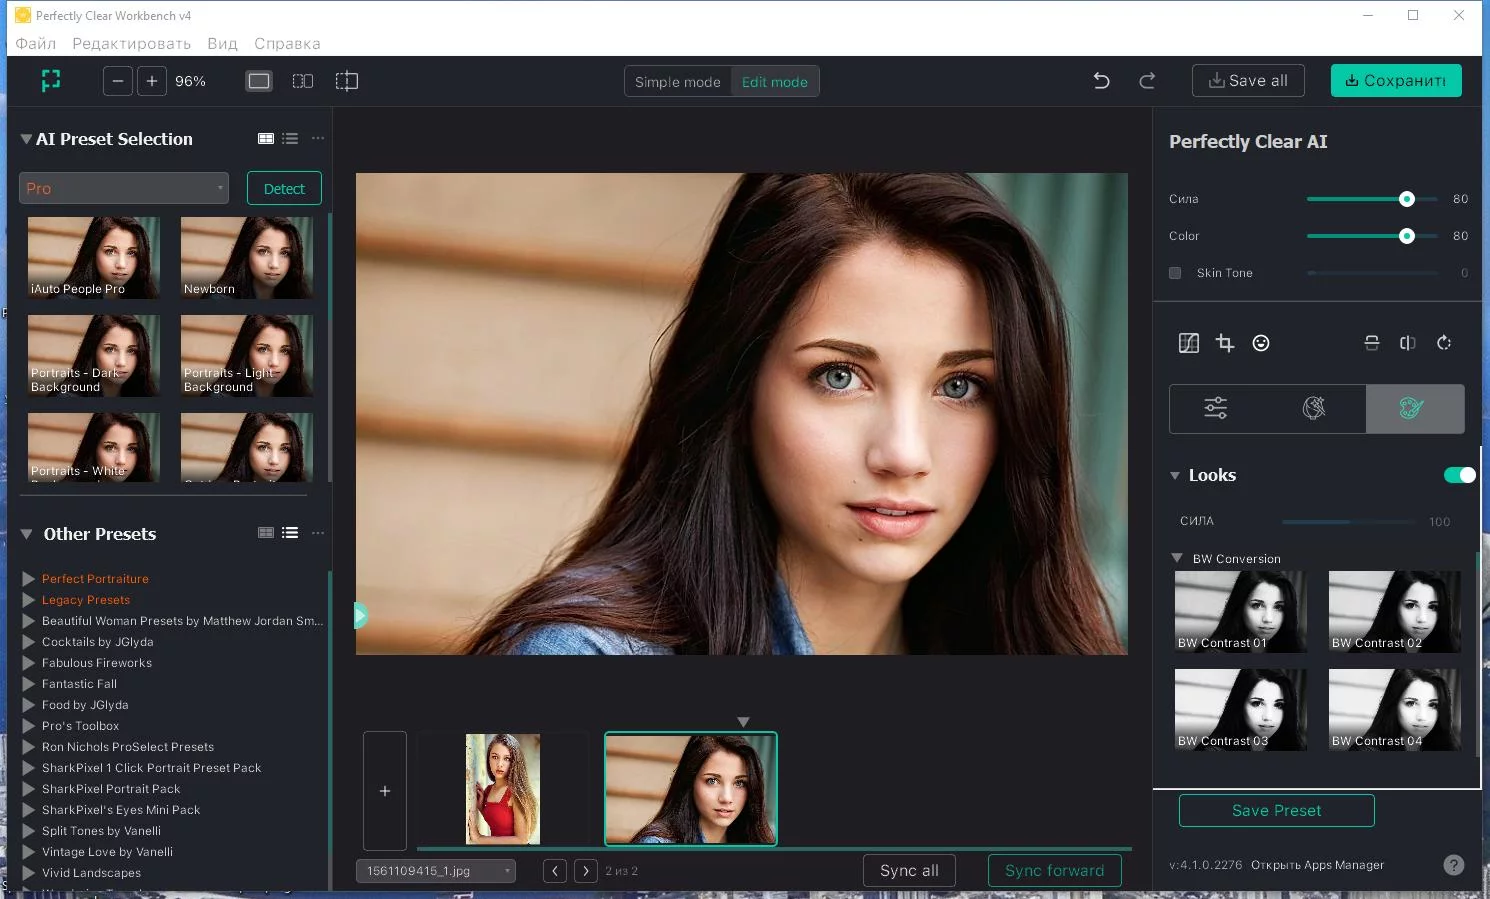Toggle the Looks switch off
Viewport: 1490px width, 899px height.
[1459, 475]
